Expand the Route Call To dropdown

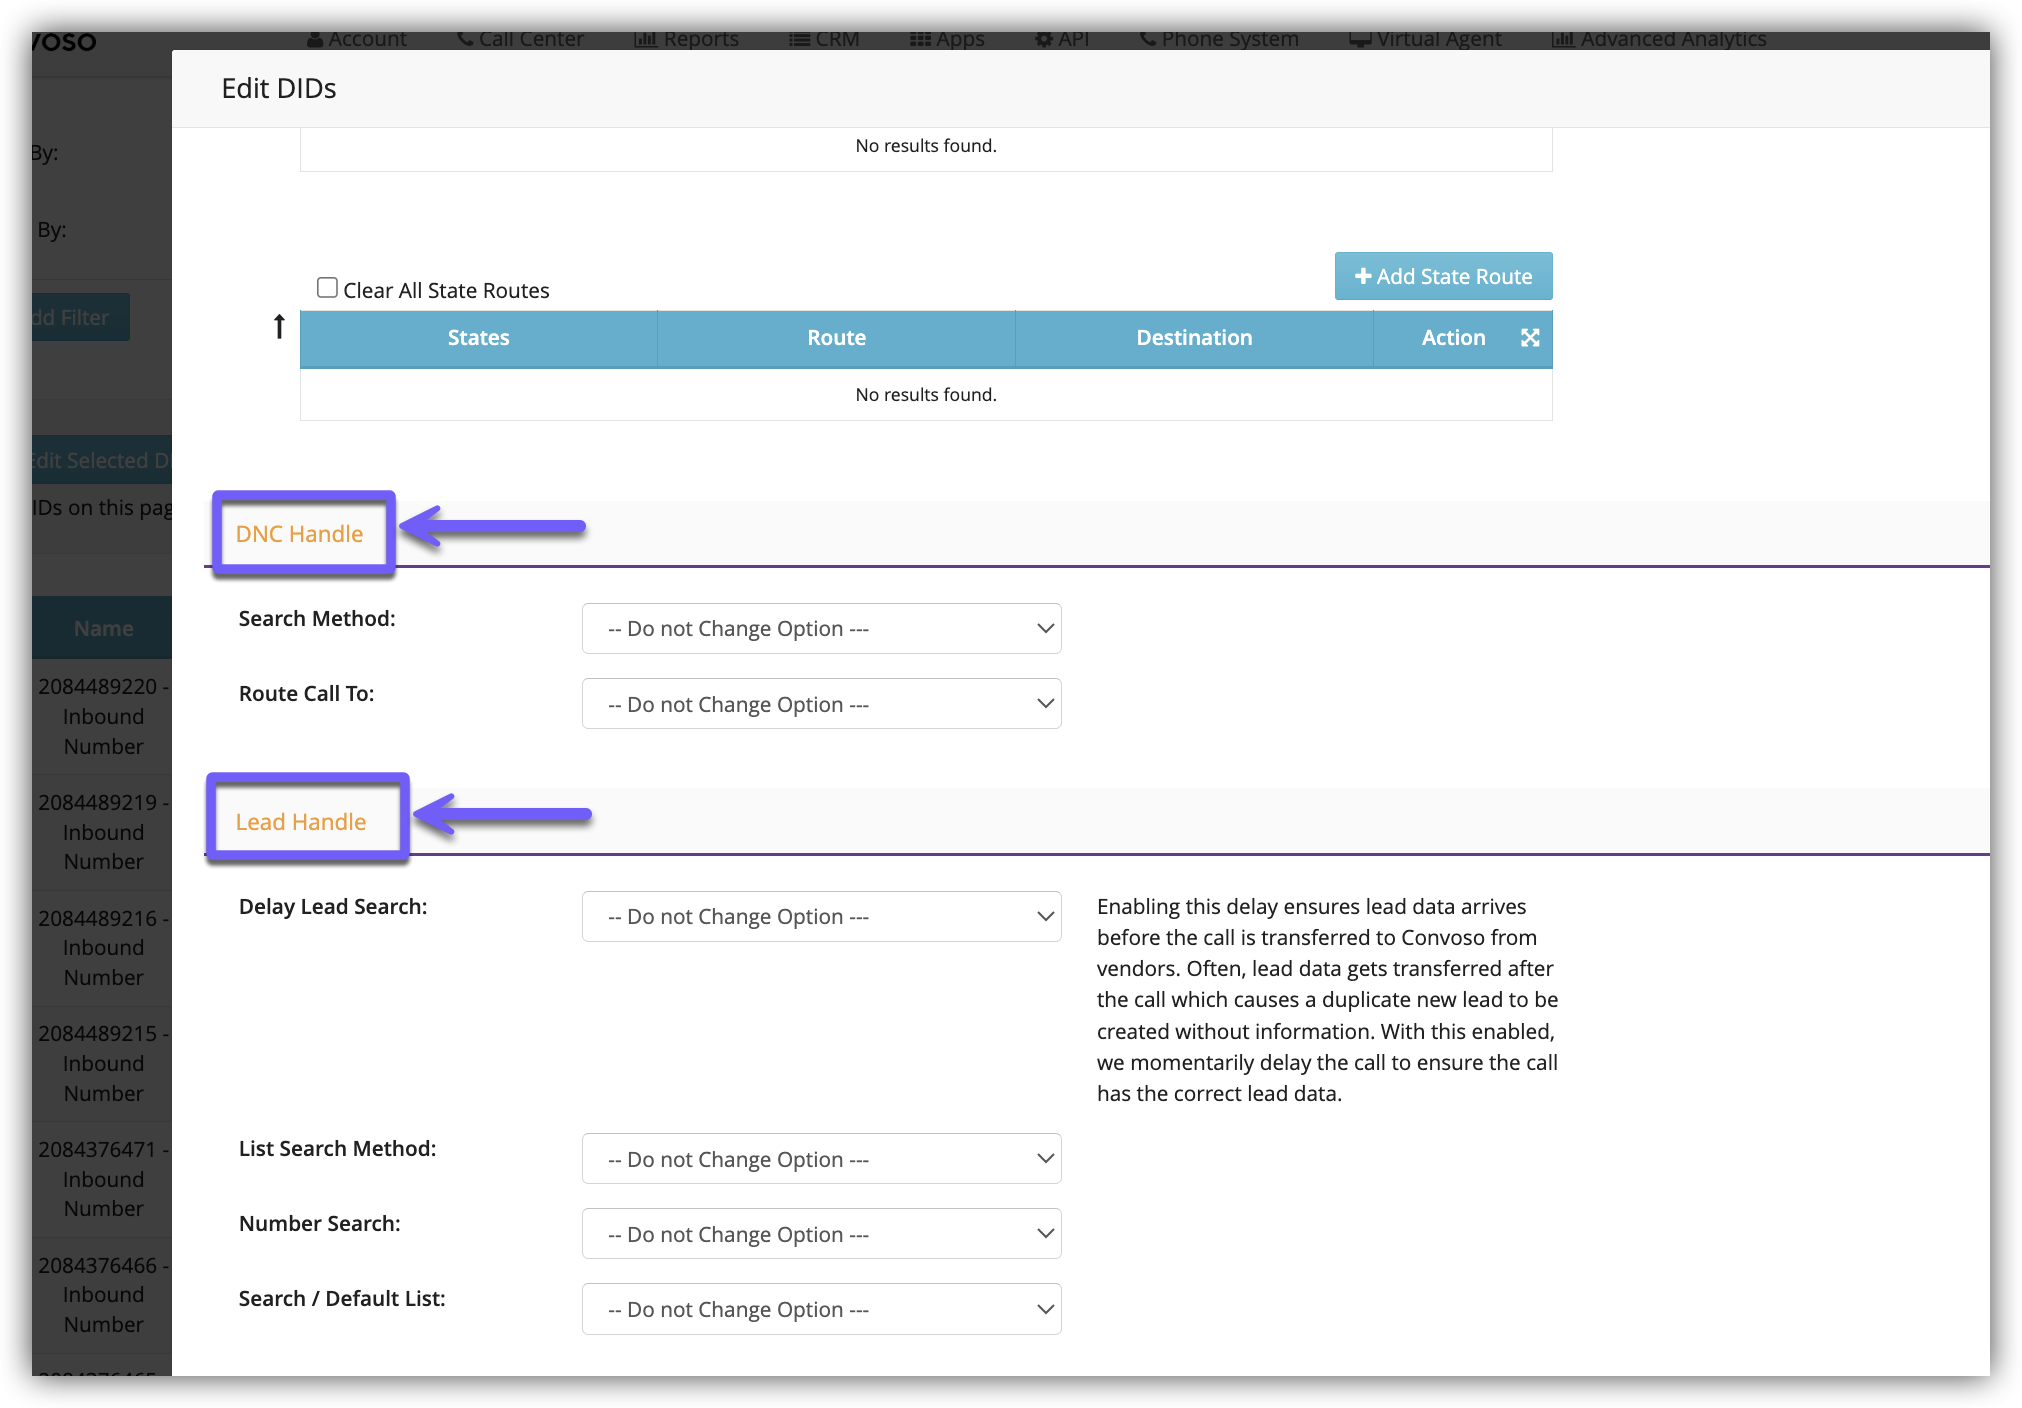[821, 704]
